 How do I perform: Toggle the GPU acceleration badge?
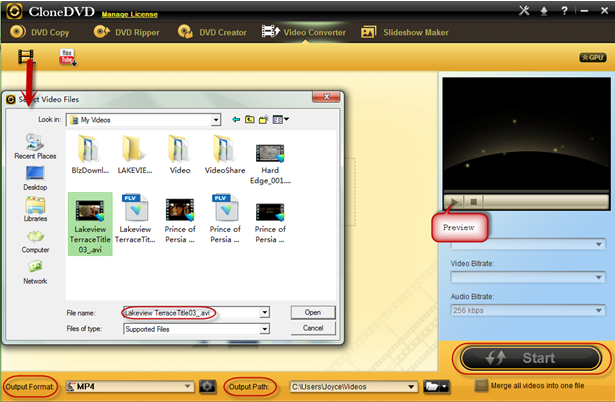point(593,58)
